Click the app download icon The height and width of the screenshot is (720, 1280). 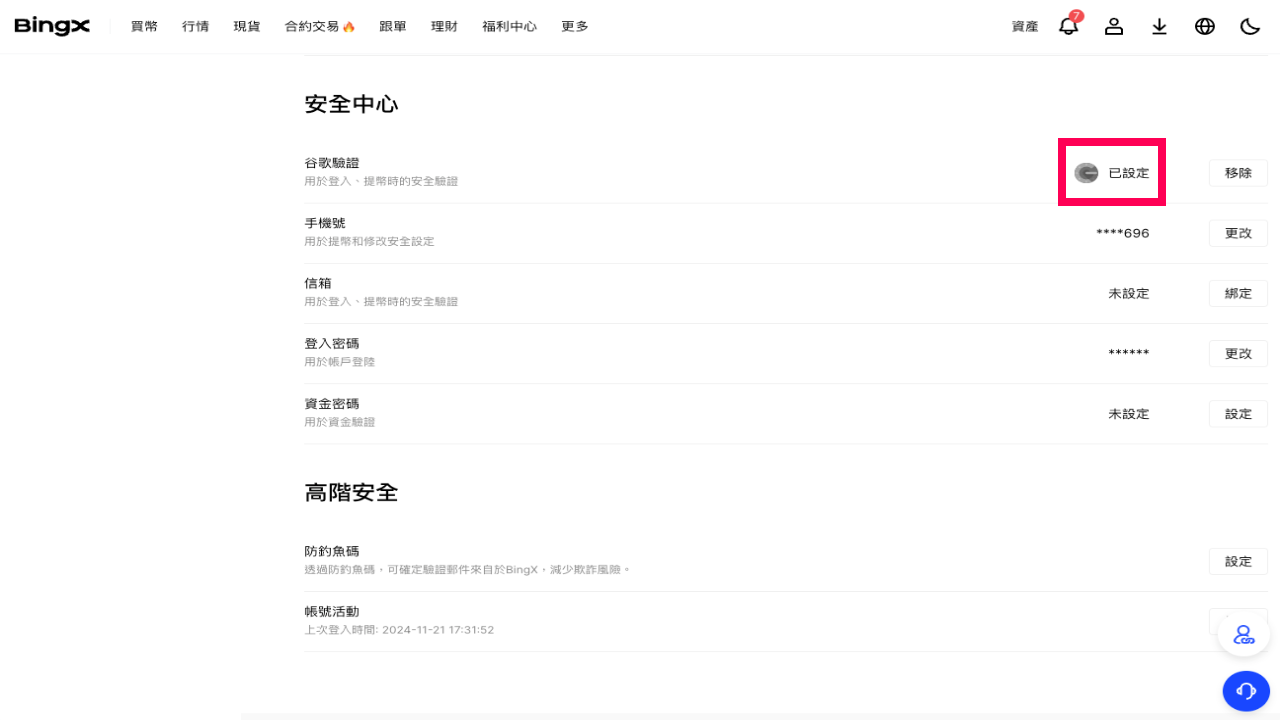[x=1159, y=26]
